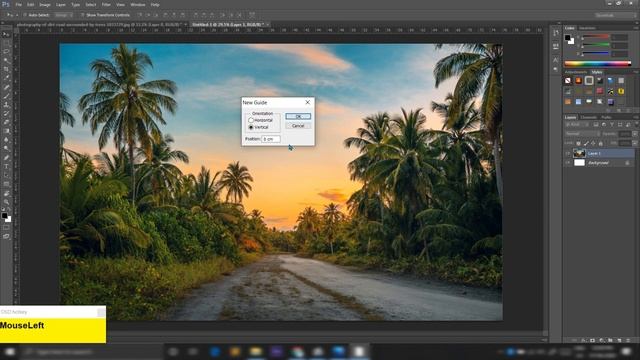The width and height of the screenshot is (640, 360).
Task: Open the Image menu
Action: pyautogui.click(x=44, y=4)
